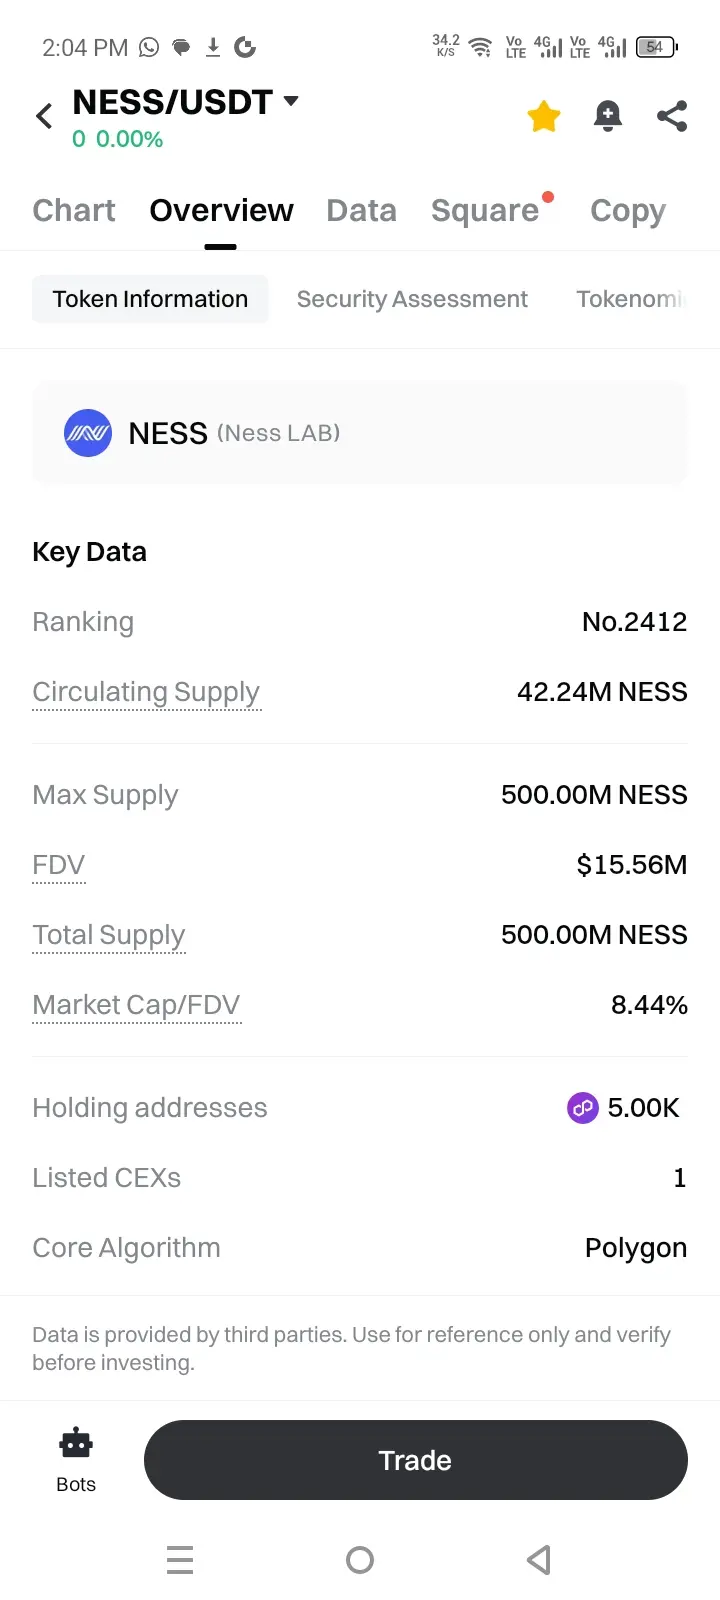This screenshot has width=720, height=1600.
Task: Tap the FDV info label
Action: click(59, 865)
